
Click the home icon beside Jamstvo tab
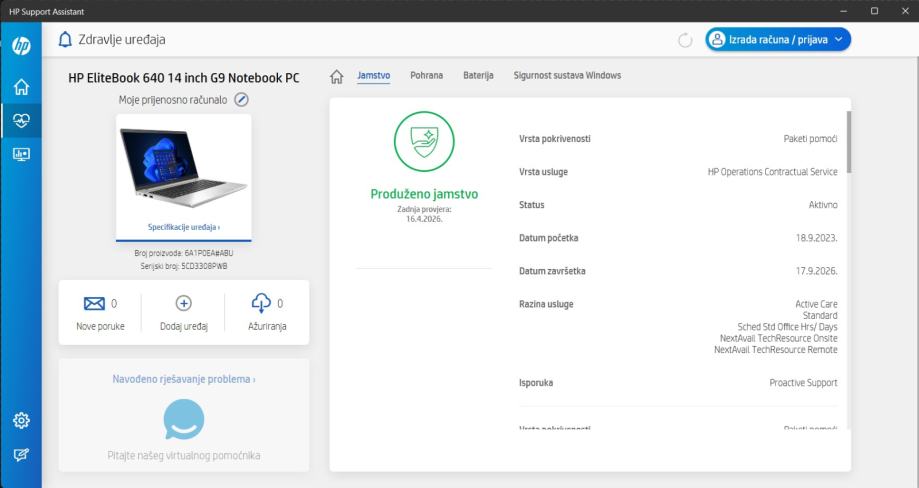tap(337, 76)
